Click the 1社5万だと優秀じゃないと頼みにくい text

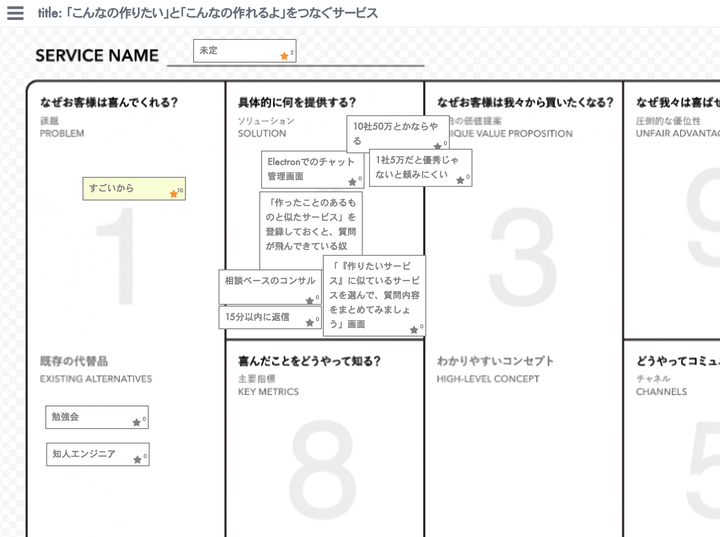tap(417, 167)
